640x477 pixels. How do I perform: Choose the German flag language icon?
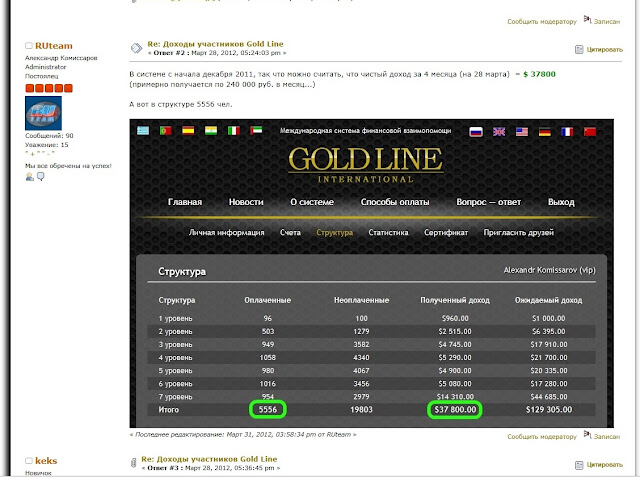tap(544, 131)
